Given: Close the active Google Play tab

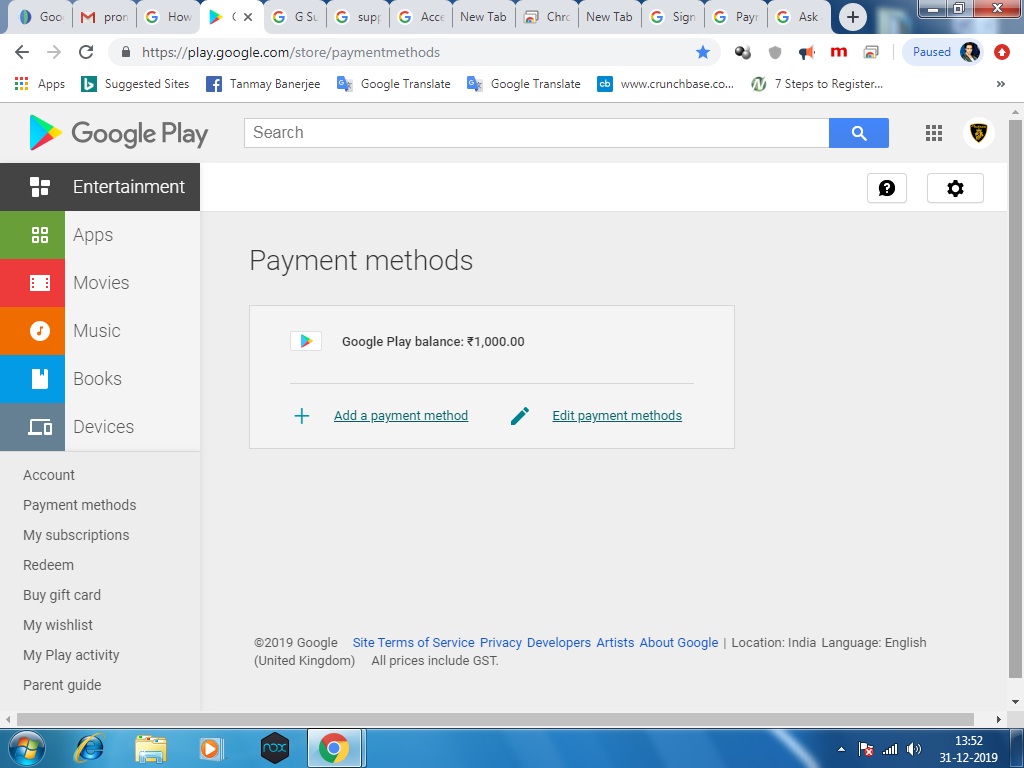Looking at the screenshot, I should tap(248, 17).
